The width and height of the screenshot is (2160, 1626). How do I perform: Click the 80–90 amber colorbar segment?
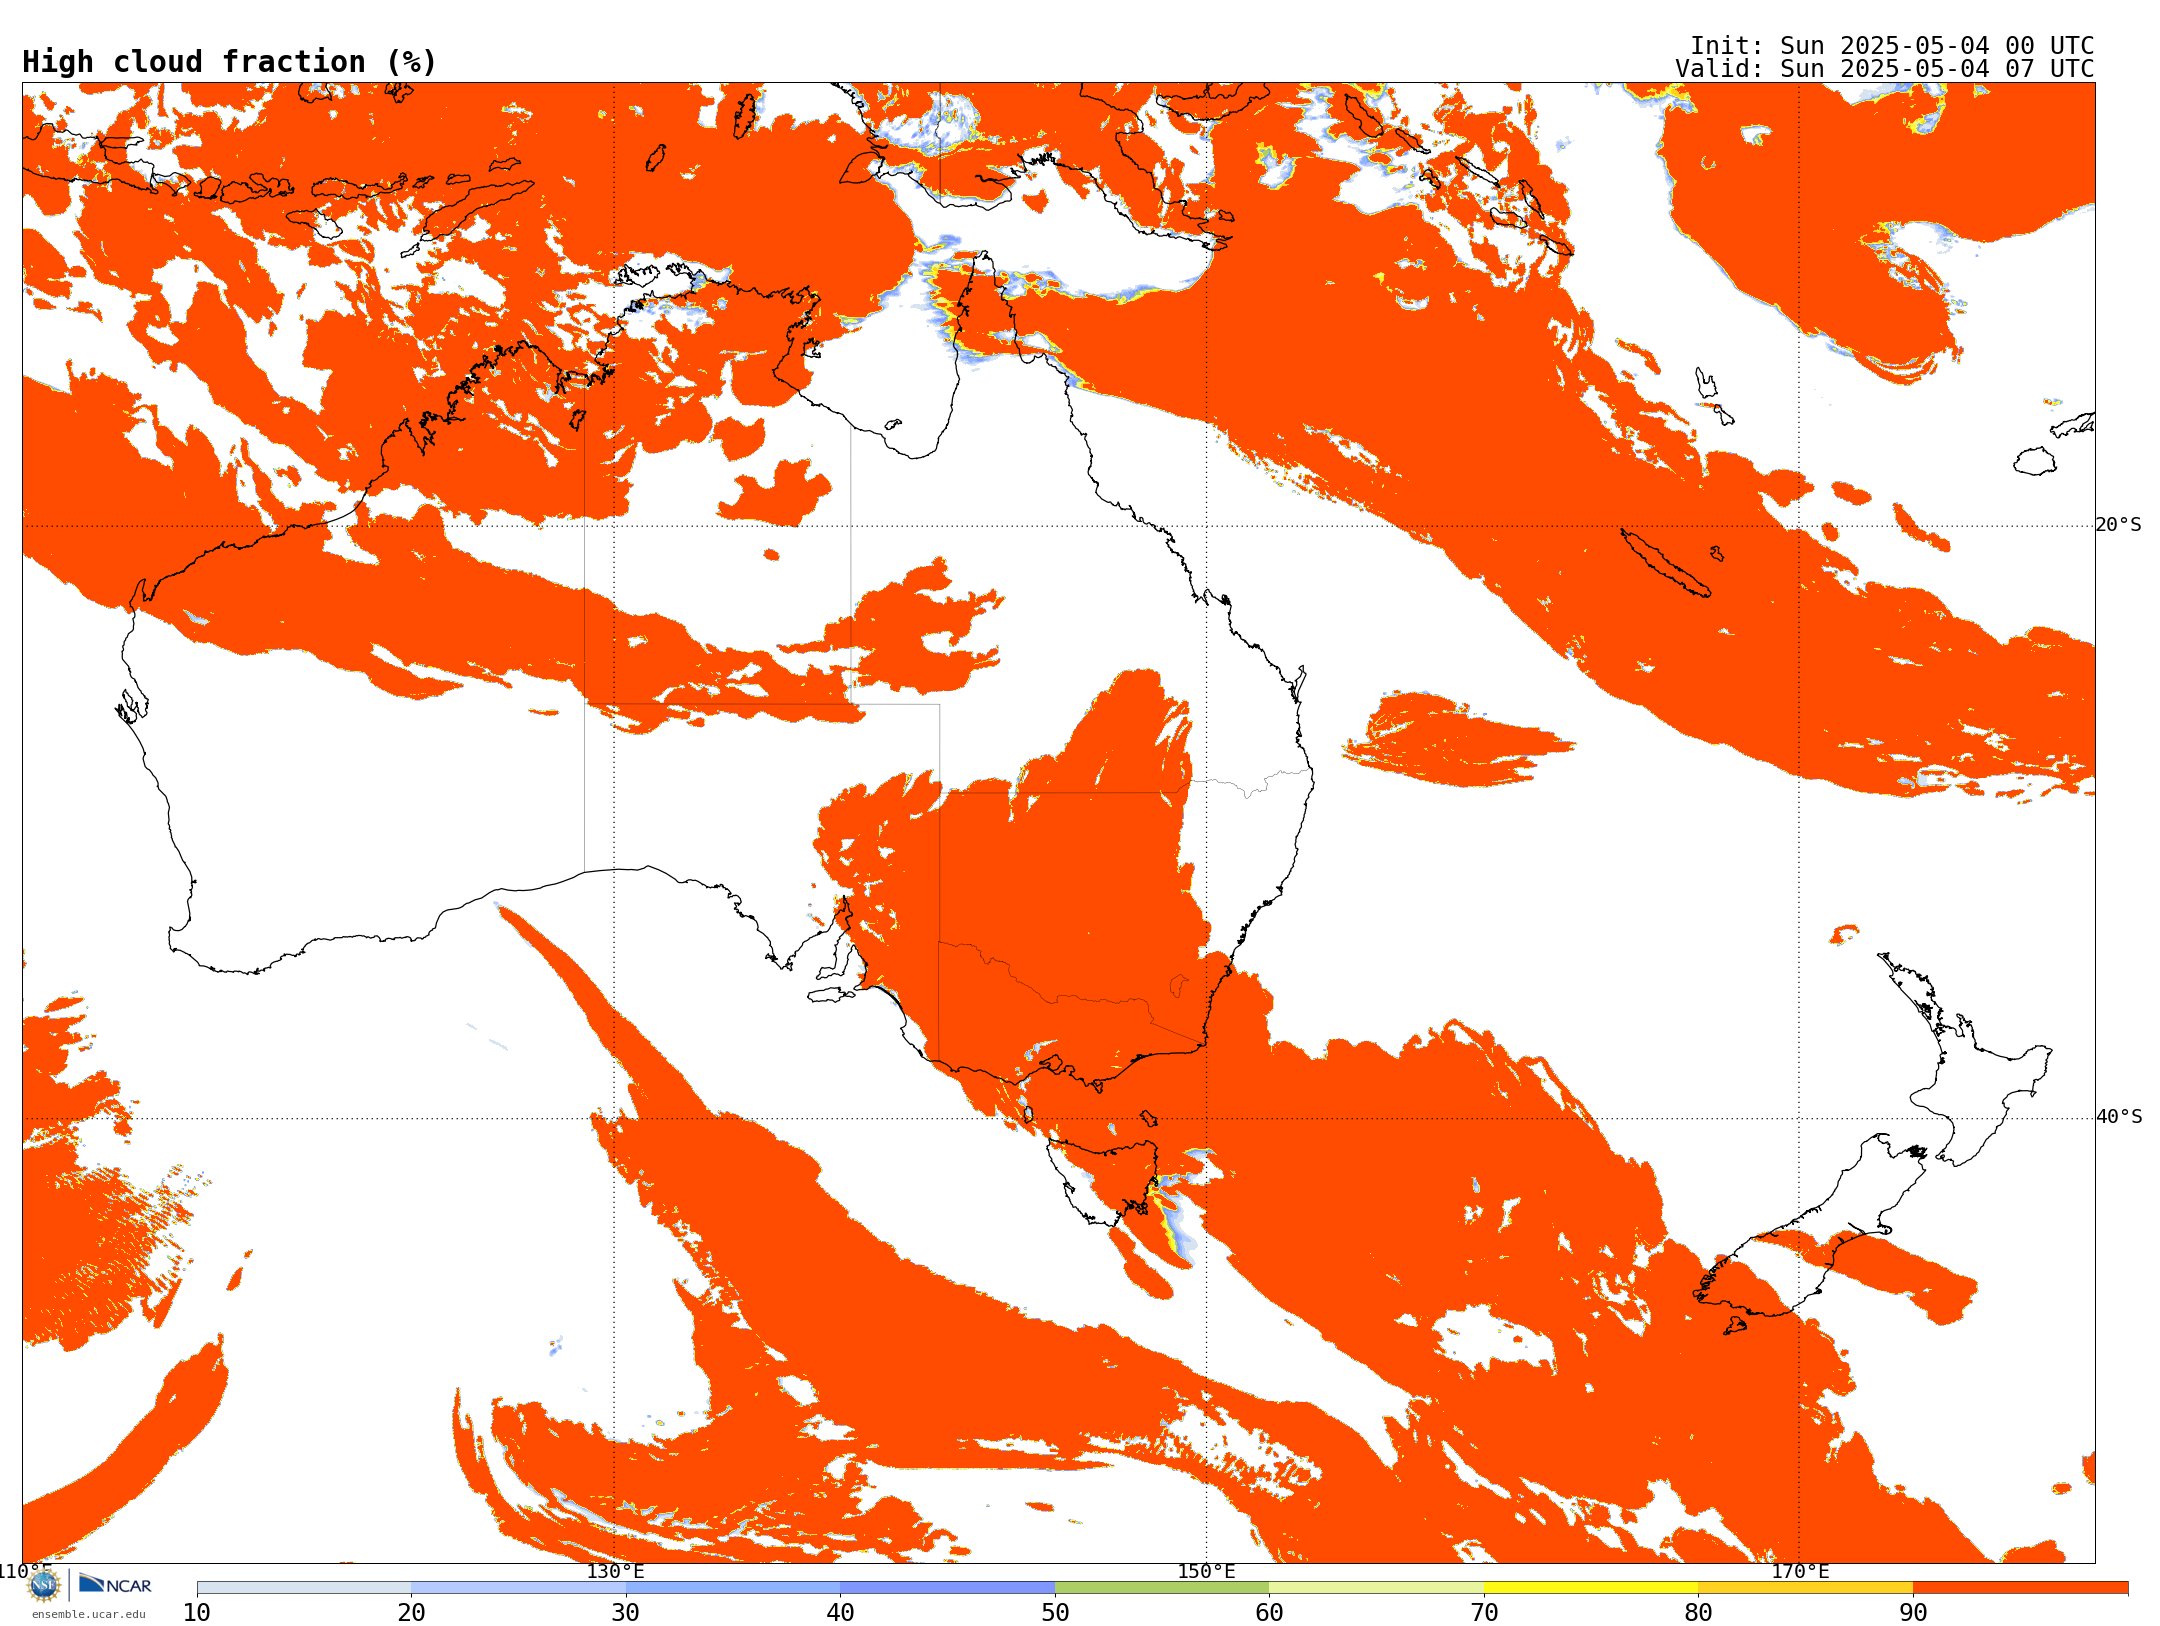(1805, 1588)
